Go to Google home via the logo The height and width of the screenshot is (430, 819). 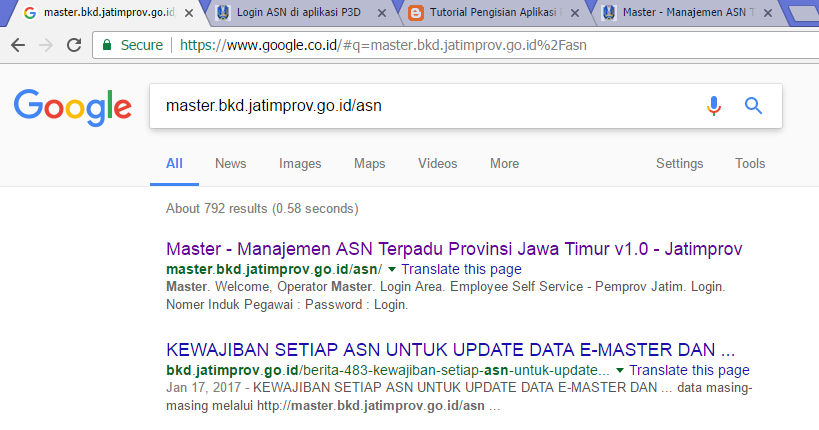coord(73,107)
